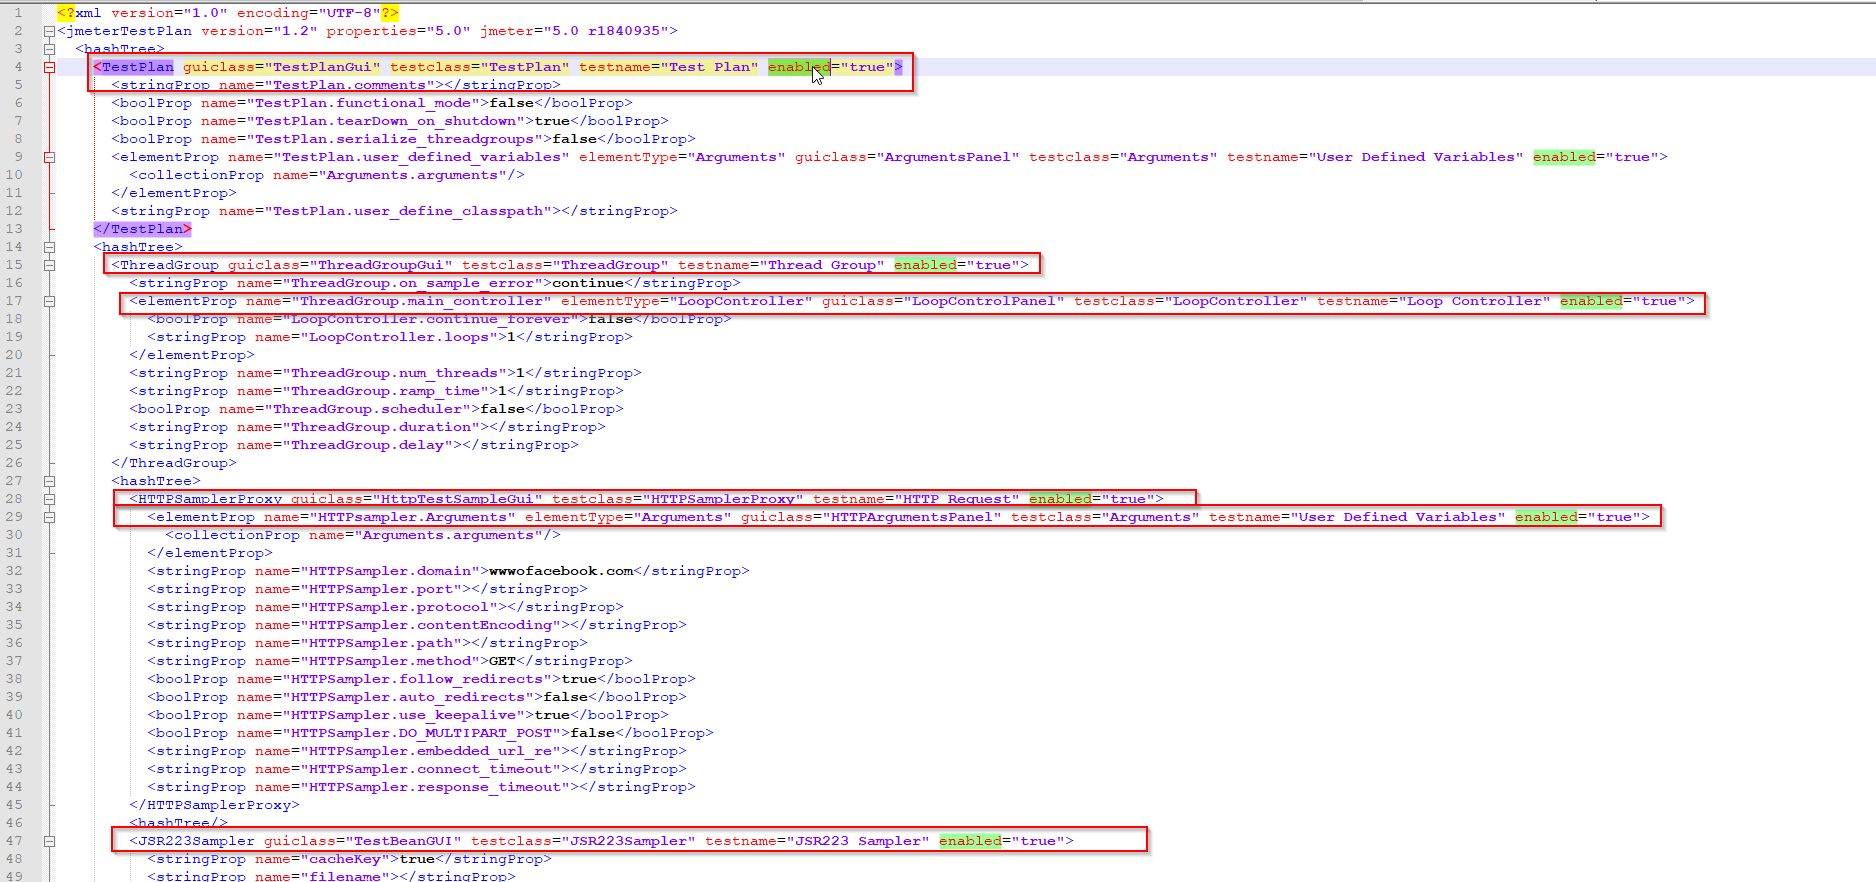Click testclass="Arguments" on line 9
Screen dimensions: 1876x882
click(x=1123, y=157)
